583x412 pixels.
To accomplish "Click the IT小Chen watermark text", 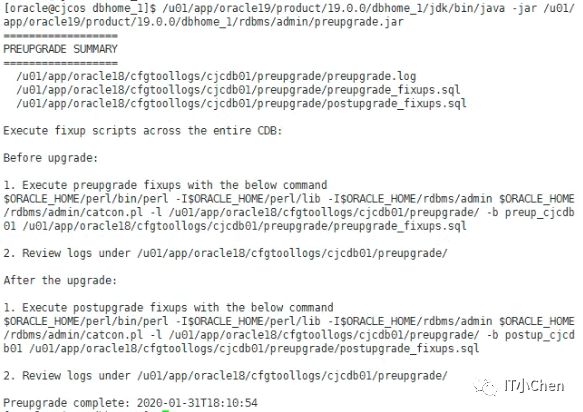I will coord(534,386).
